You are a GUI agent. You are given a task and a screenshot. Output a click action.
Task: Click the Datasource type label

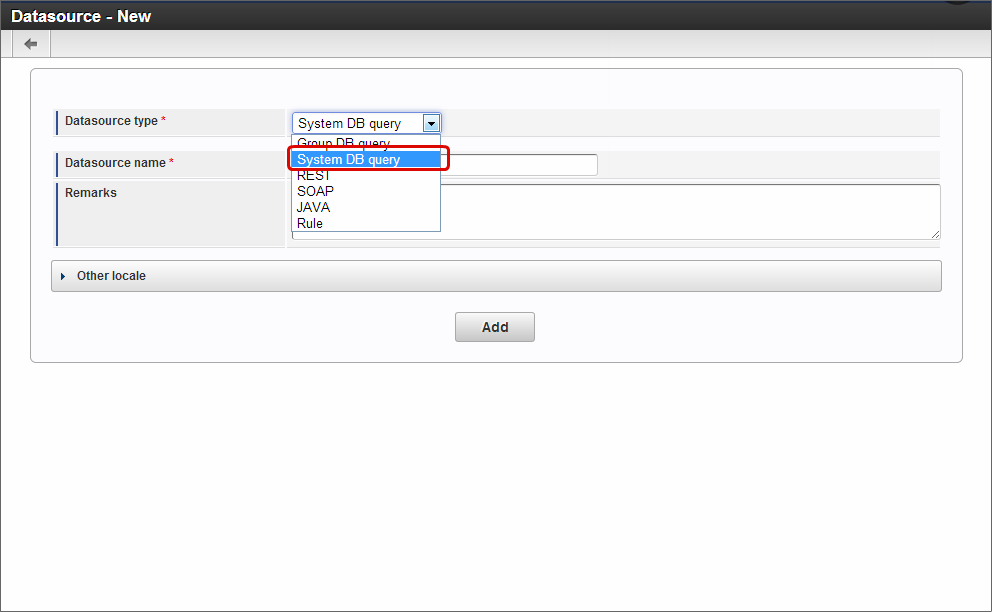pyautogui.click(x=111, y=121)
